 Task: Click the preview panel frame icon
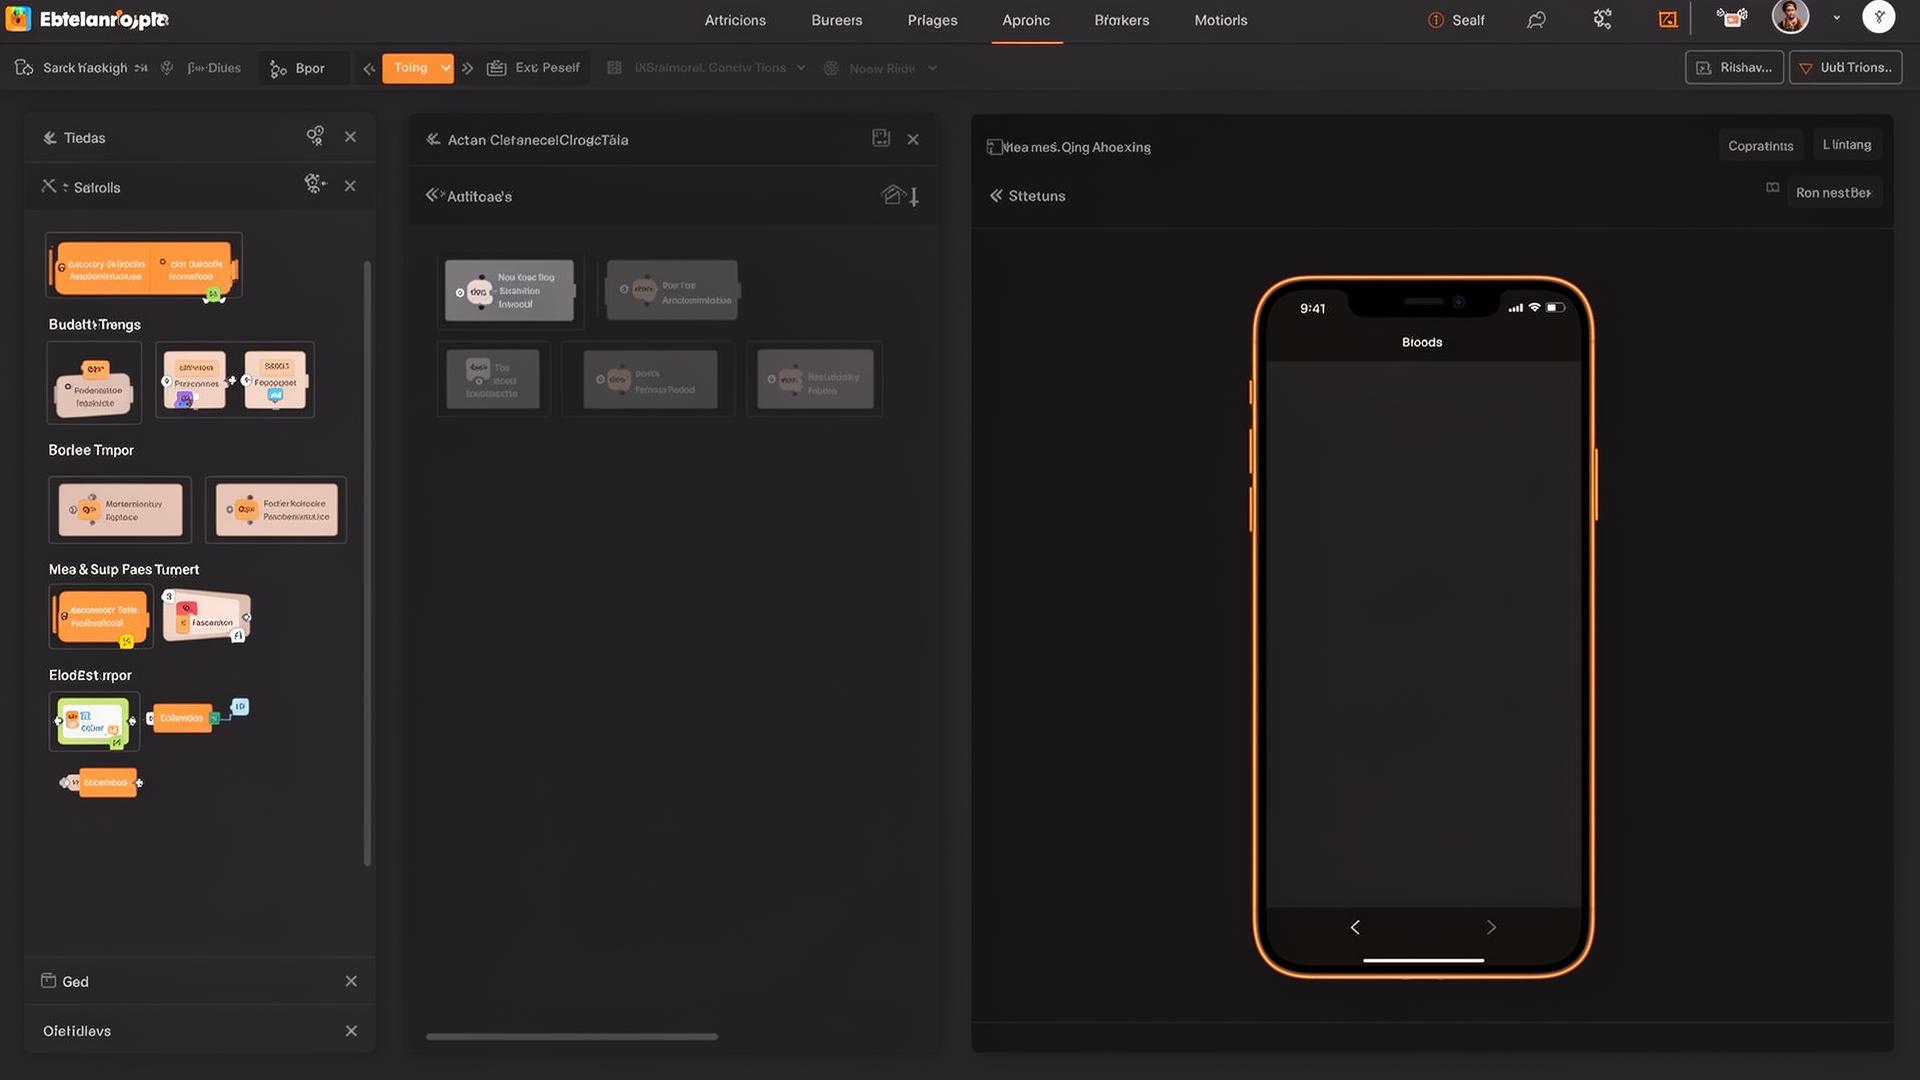tap(994, 147)
